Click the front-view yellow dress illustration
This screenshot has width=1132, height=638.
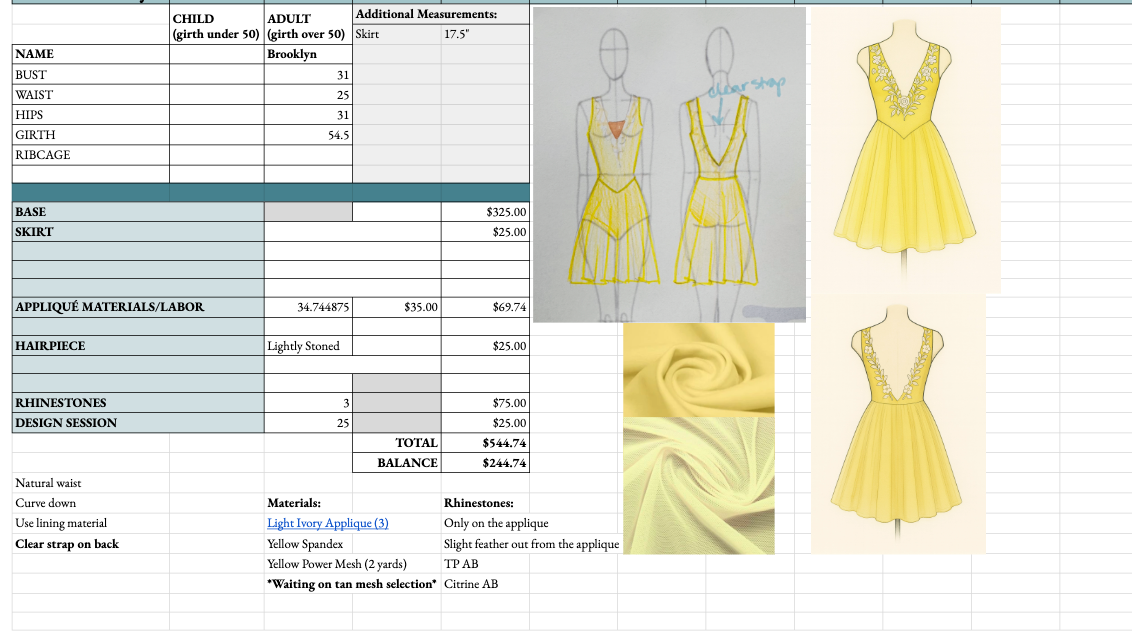click(905, 150)
